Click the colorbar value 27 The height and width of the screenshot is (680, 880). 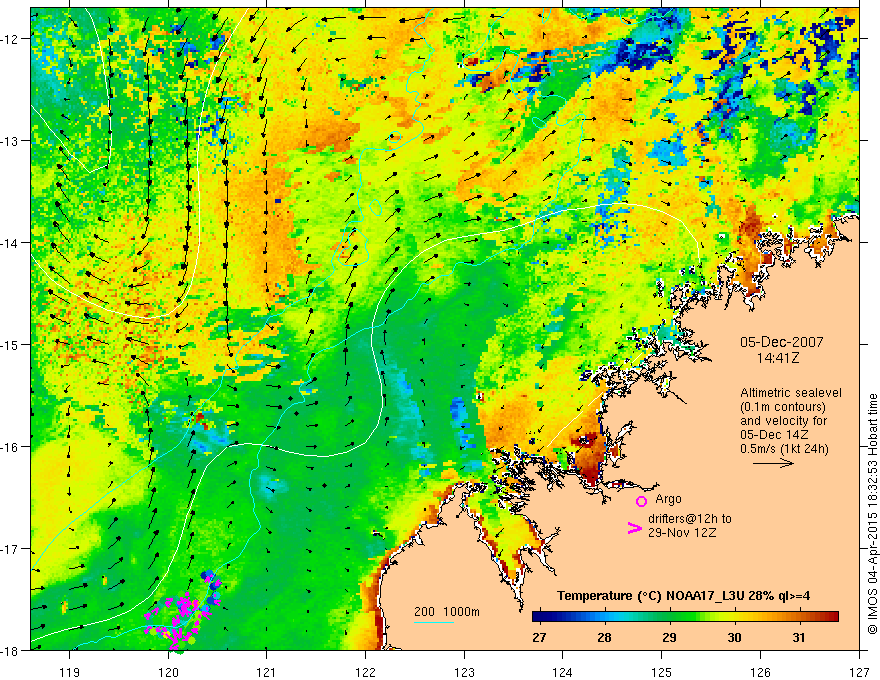539,637
